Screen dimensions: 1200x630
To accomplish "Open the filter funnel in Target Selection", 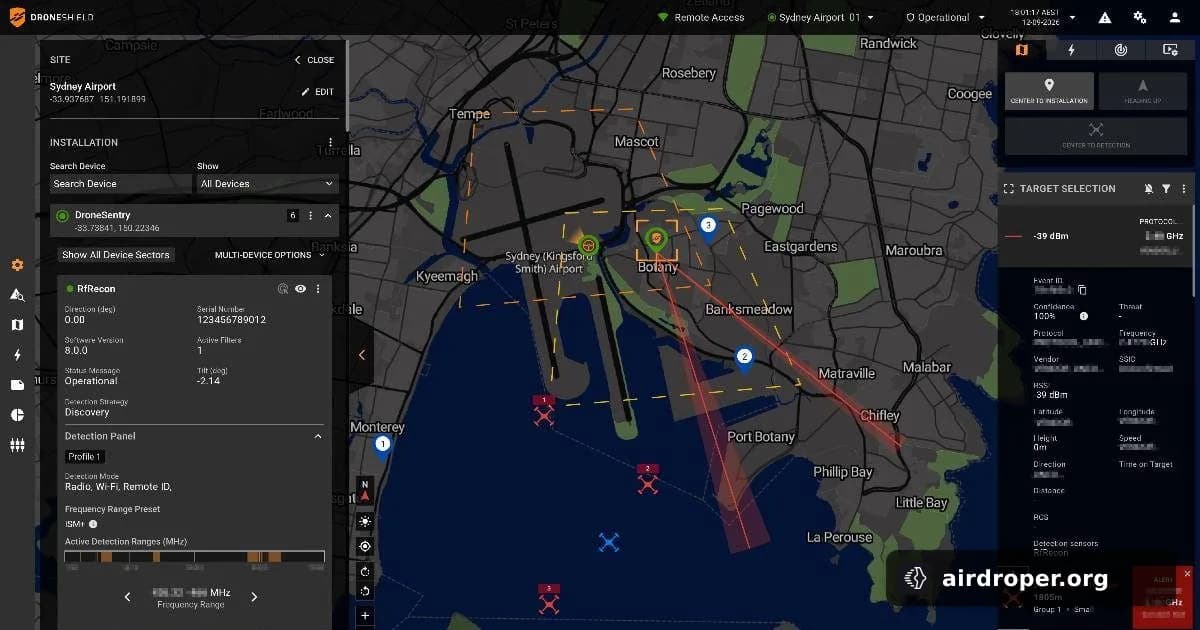I will tap(1166, 189).
